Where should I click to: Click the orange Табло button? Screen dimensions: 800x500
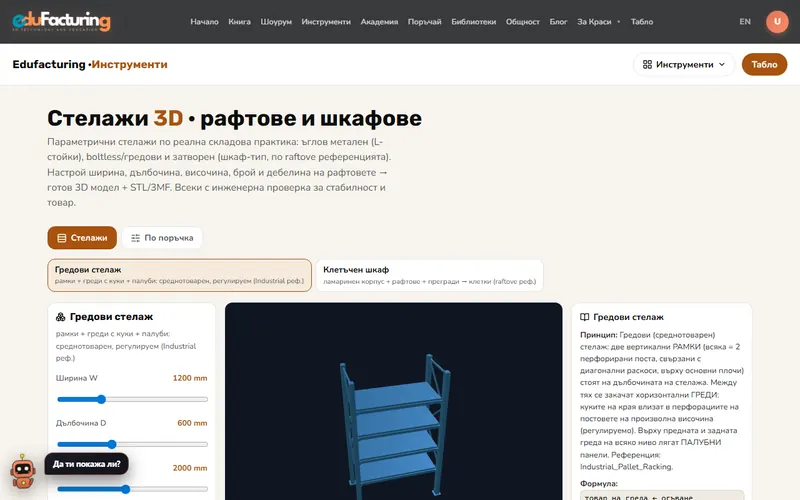tap(764, 64)
